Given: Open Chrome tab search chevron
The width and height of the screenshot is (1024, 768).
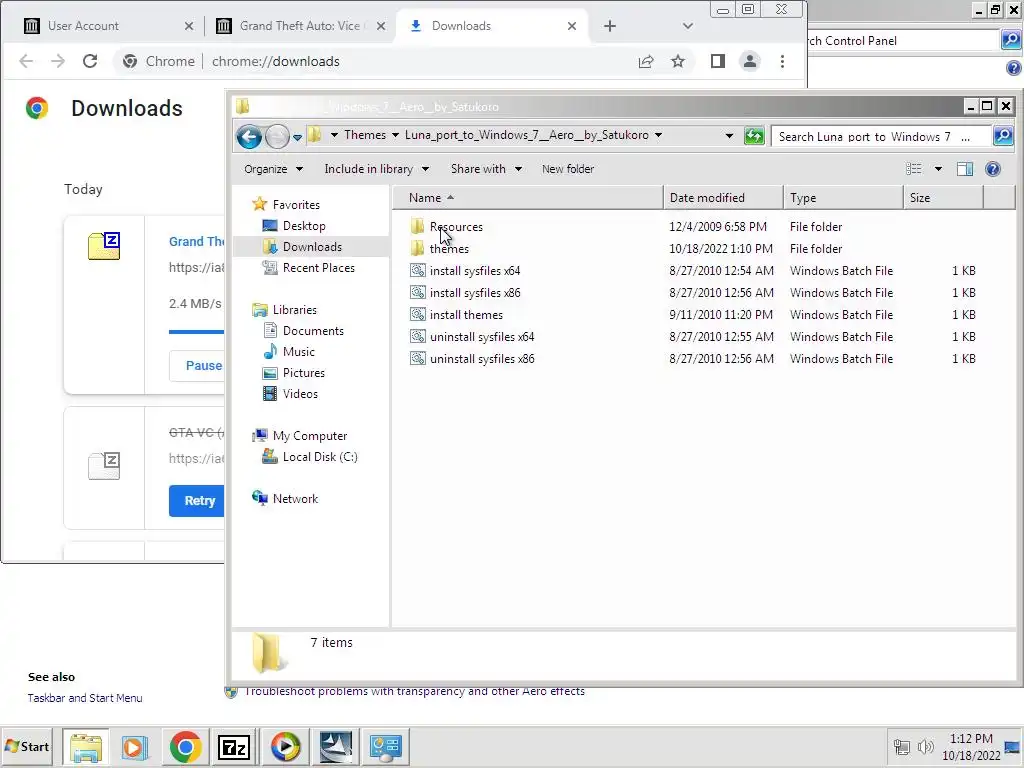Looking at the screenshot, I should (x=687, y=26).
